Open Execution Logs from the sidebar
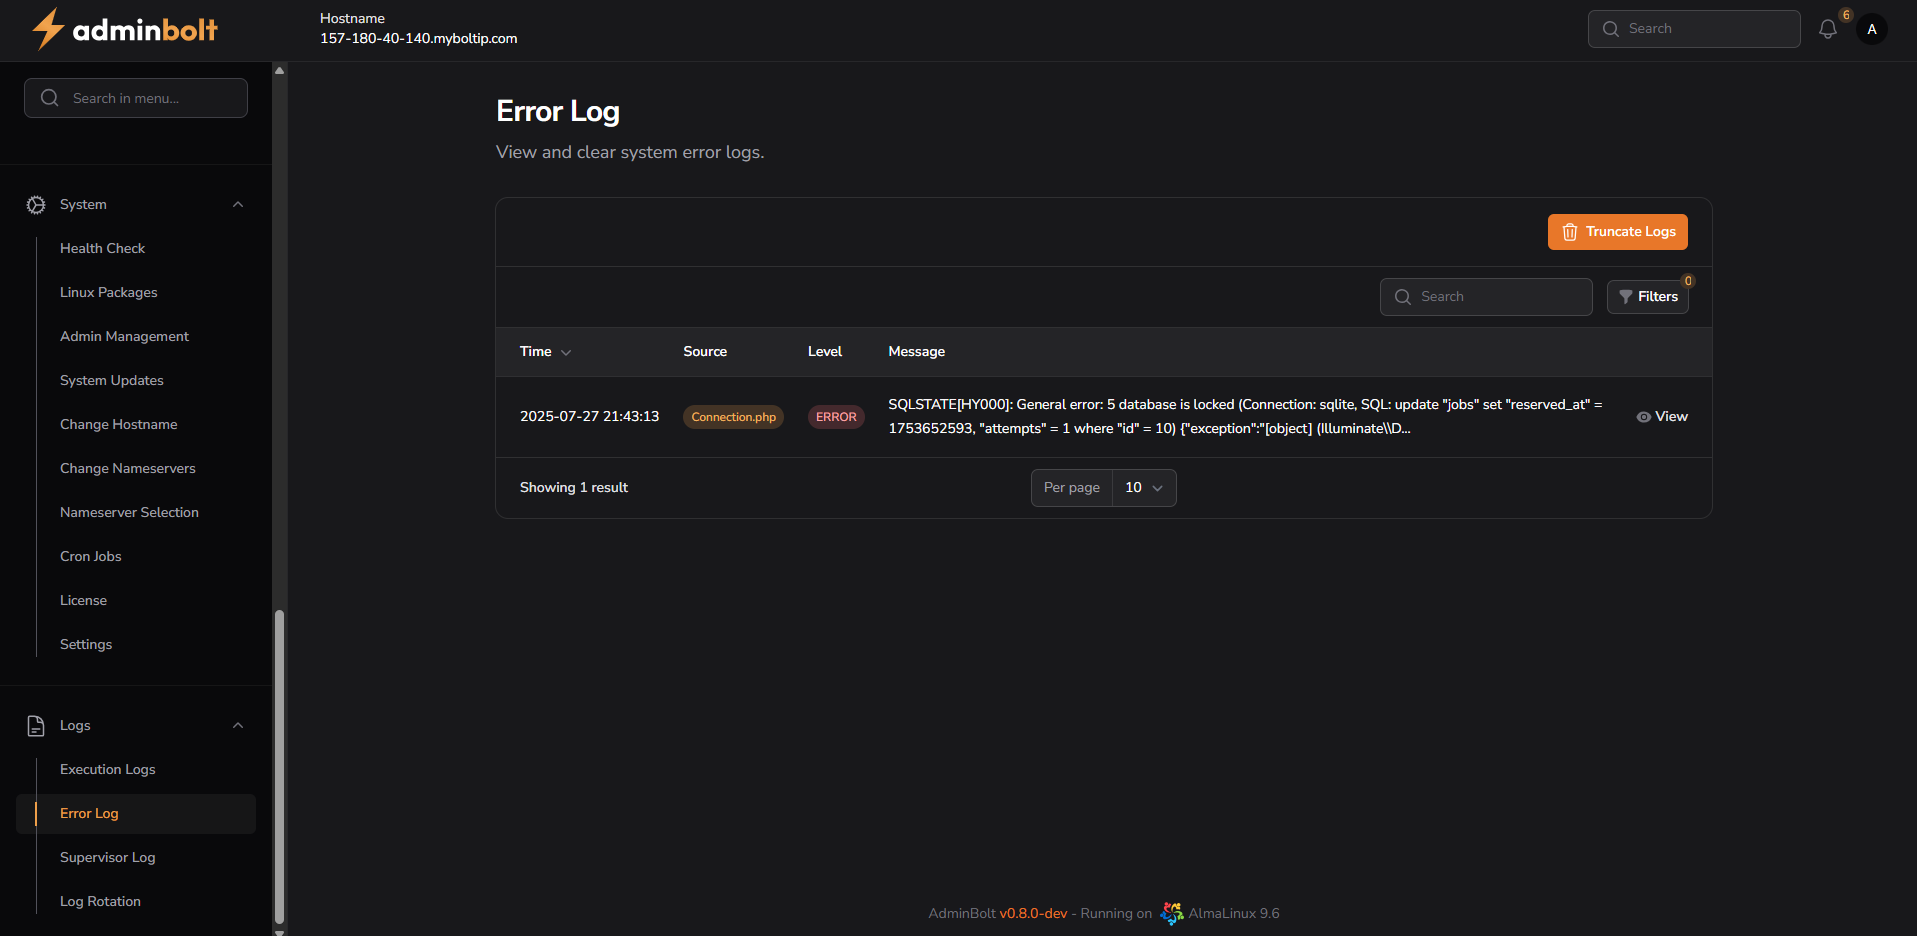Image resolution: width=1917 pixels, height=936 pixels. [107, 769]
